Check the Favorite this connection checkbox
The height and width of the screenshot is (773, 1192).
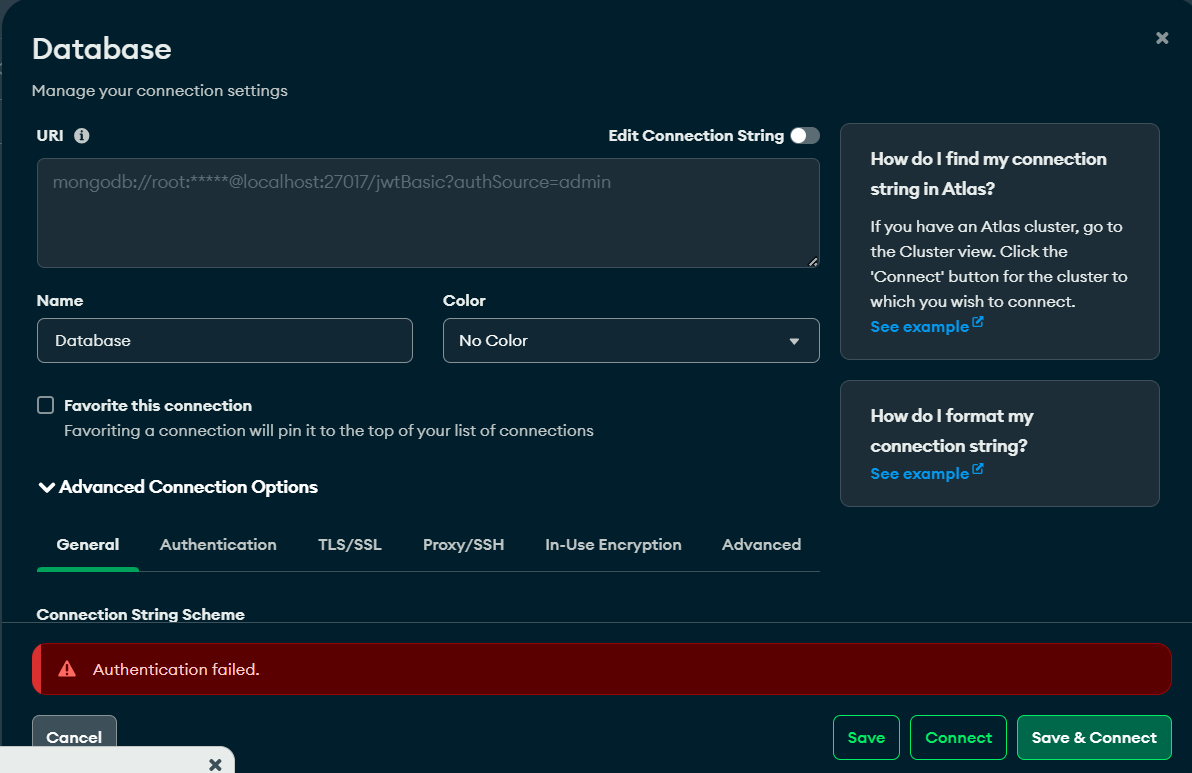pos(45,405)
